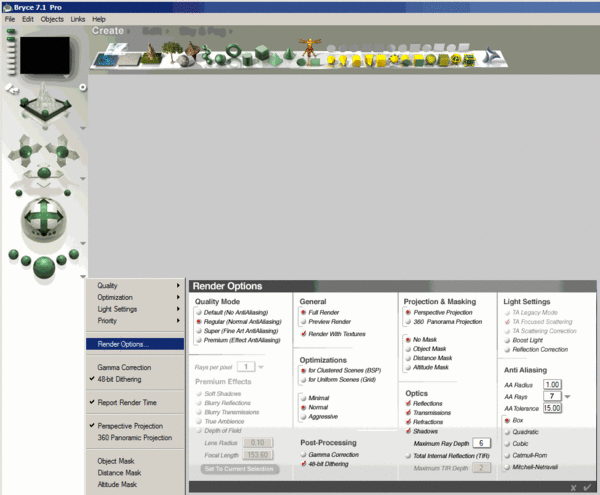600x495 pixels.
Task: Open the triangle menu below the camera crosses
Action: tap(83, 179)
